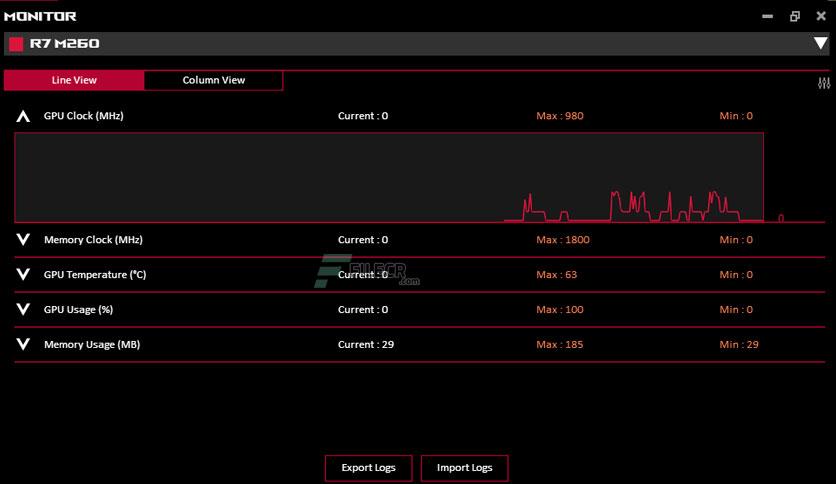Click inside the GPU Clock line graph
Image resolution: width=836 pixels, height=484 pixels.
pyautogui.click(x=389, y=178)
